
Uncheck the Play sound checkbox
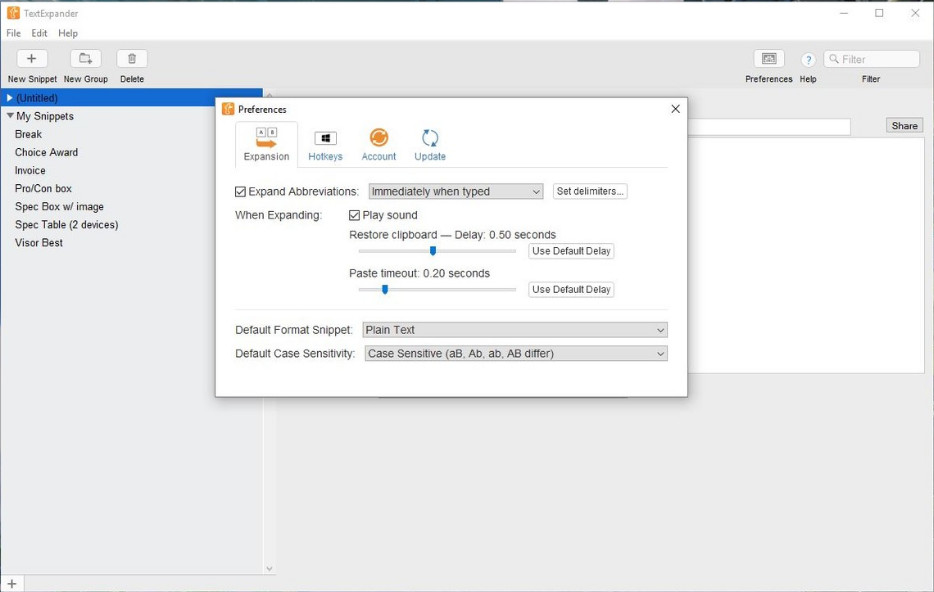click(354, 215)
